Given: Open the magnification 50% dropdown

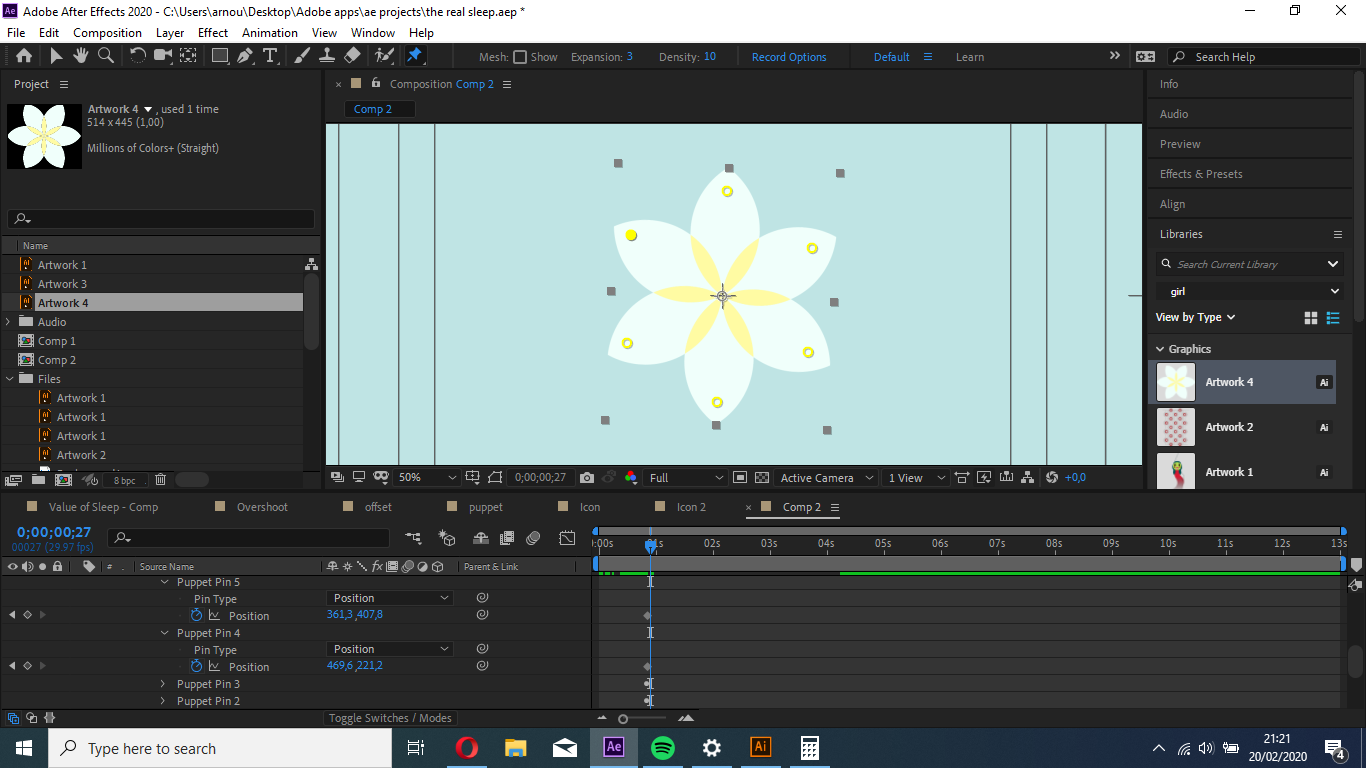Looking at the screenshot, I should 427,477.
